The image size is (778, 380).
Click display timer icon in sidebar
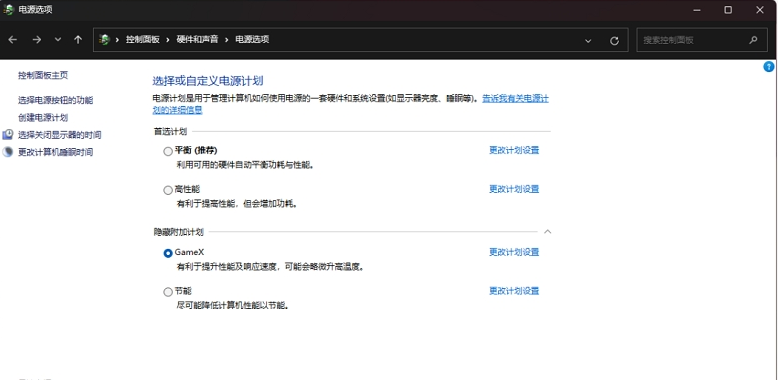coord(7,134)
